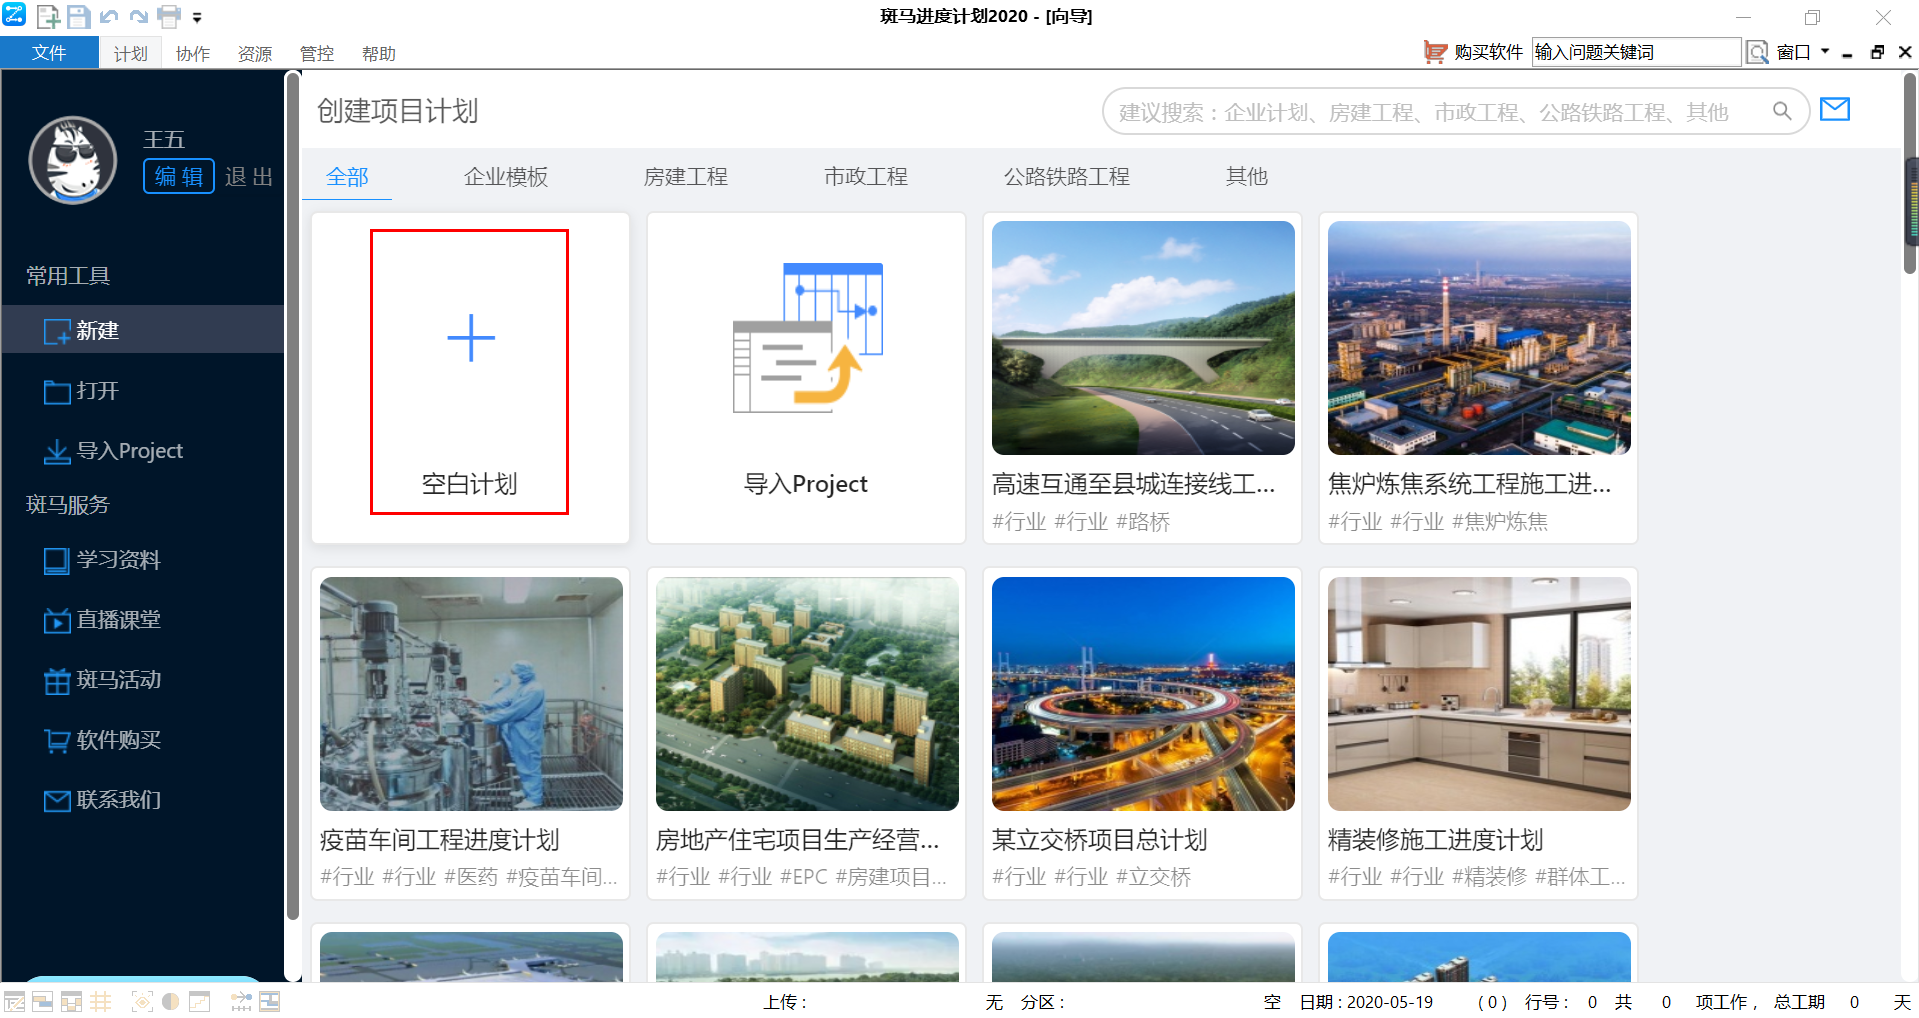1919x1018 pixels.
Task: Click the #路桥 tag text
Action: [1143, 522]
